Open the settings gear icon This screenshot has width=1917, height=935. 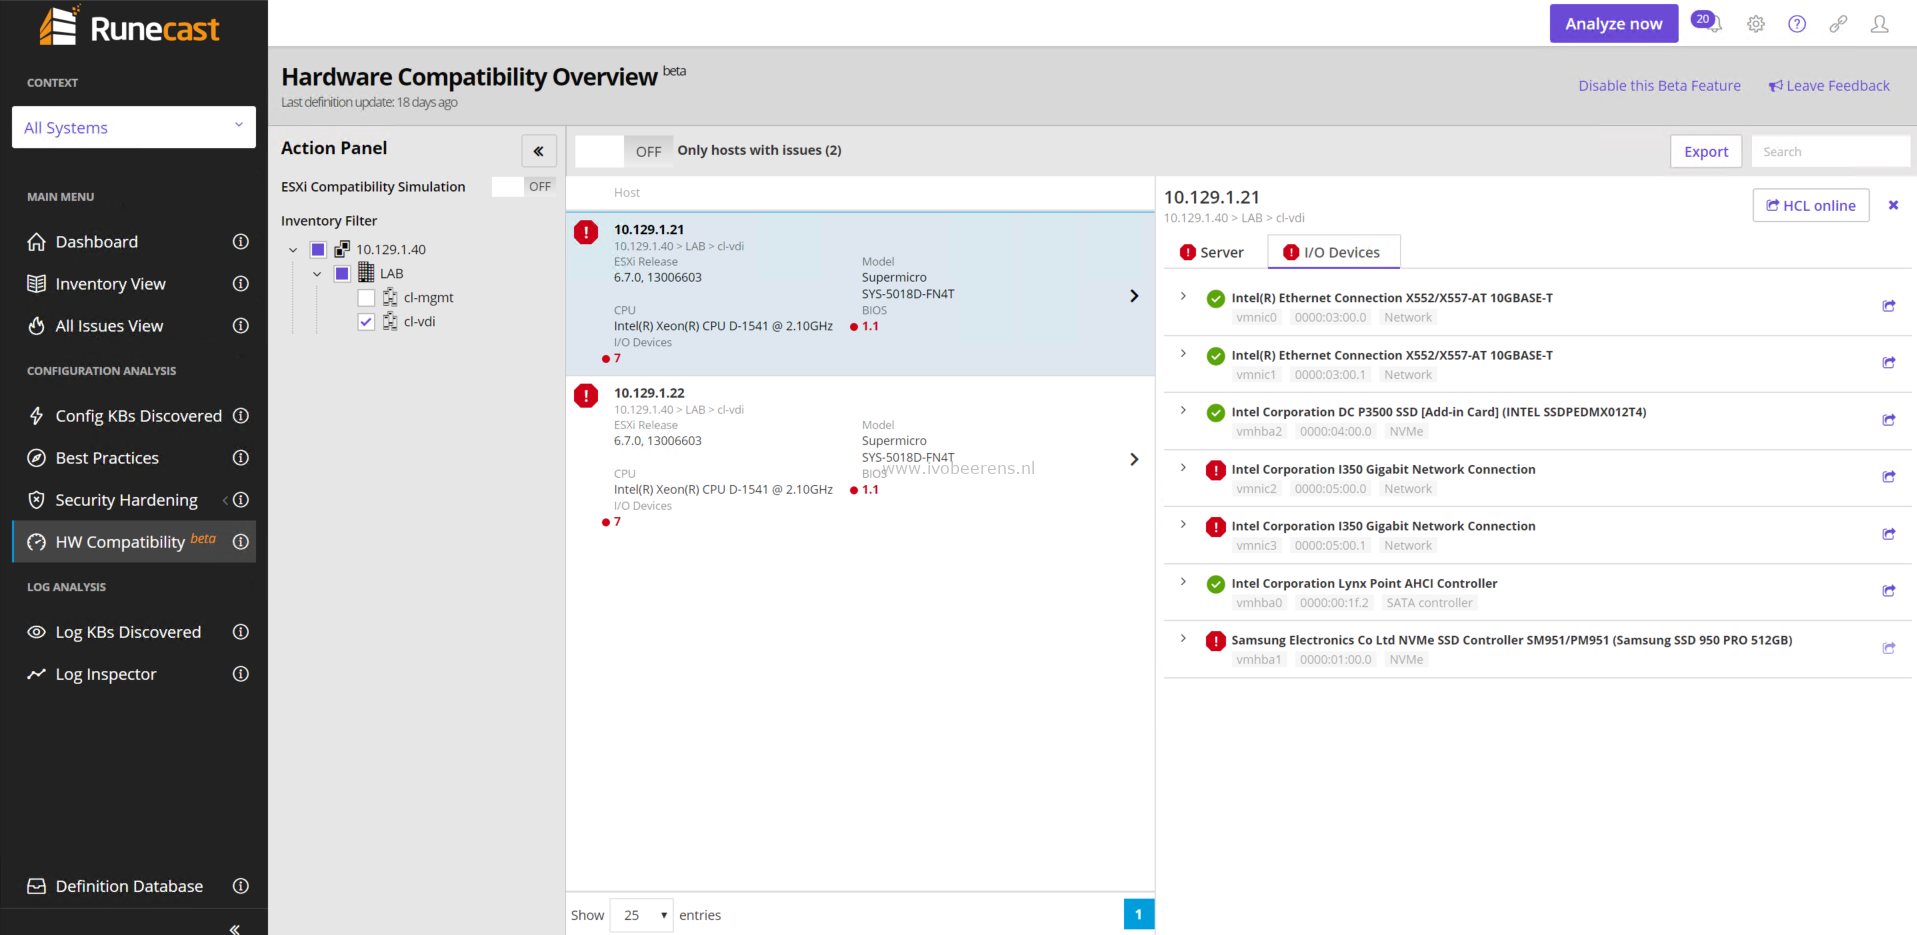(1756, 24)
